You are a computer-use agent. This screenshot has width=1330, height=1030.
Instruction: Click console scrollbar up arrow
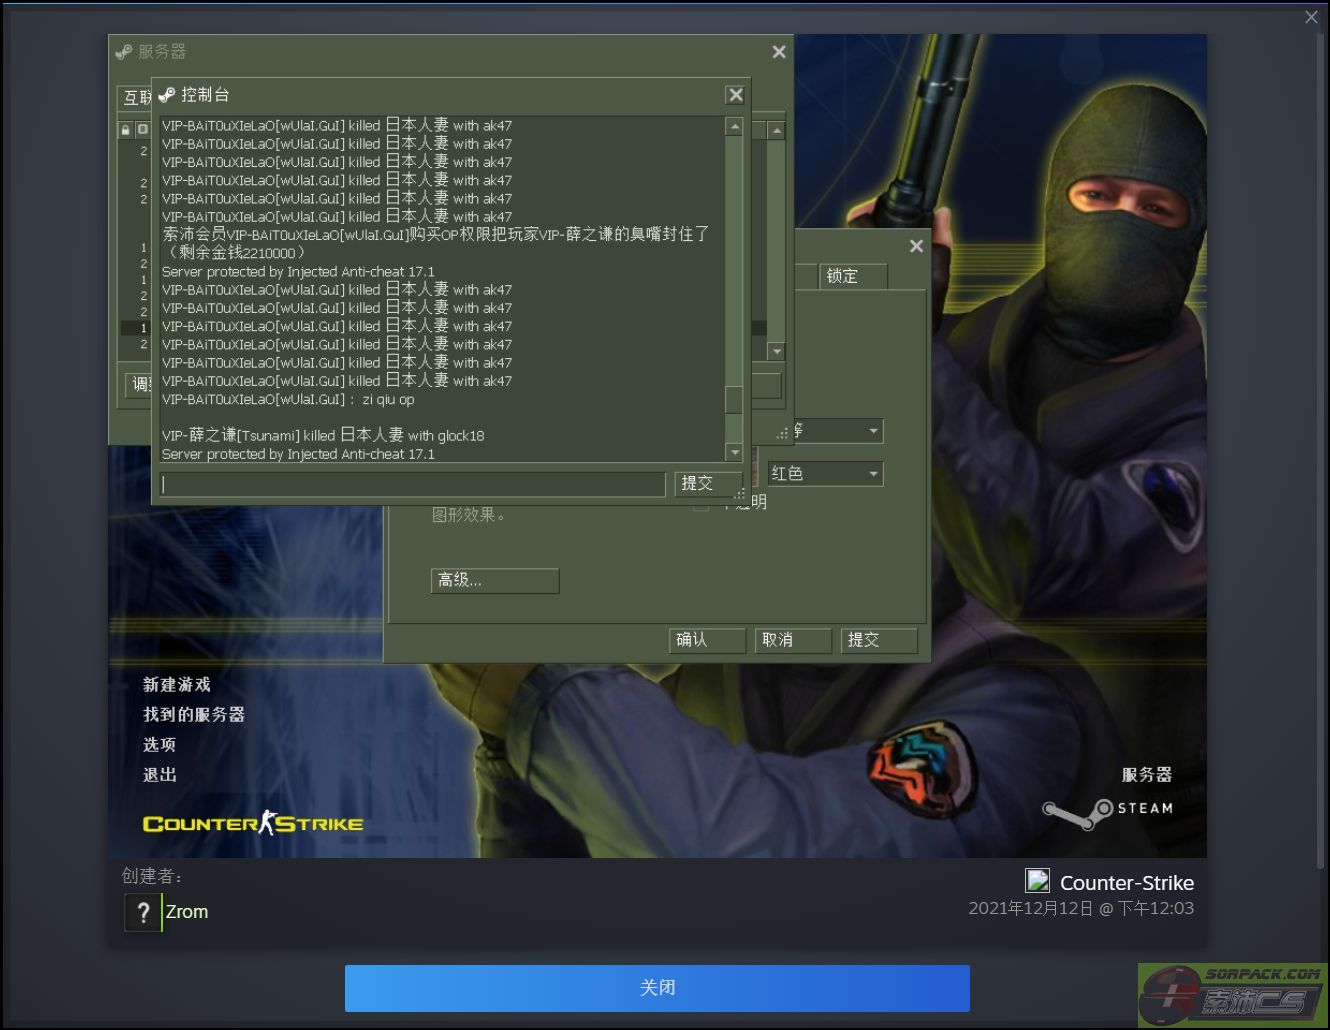pyautogui.click(x=735, y=127)
